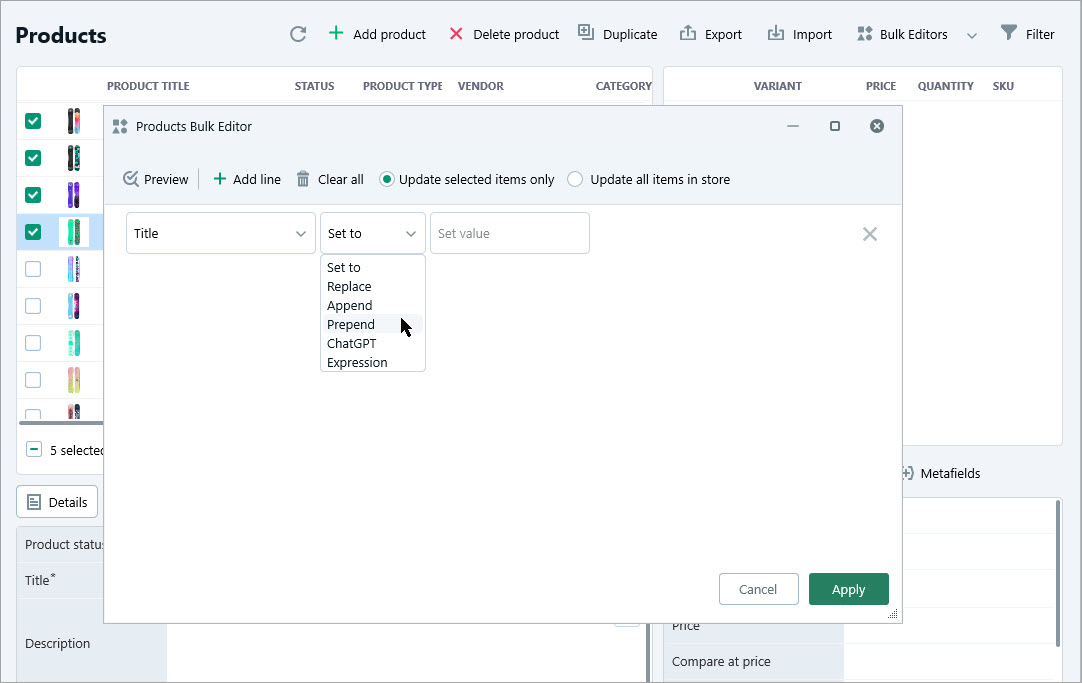1082x683 pixels.
Task: Choose 'Replace' from the list
Action: click(349, 286)
